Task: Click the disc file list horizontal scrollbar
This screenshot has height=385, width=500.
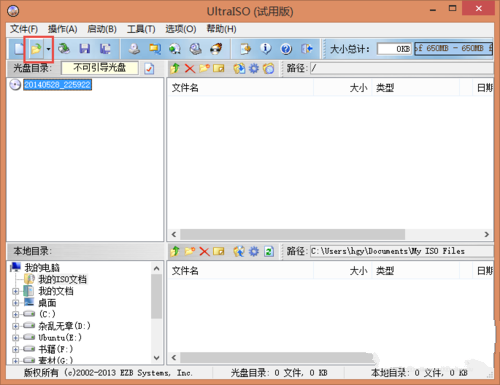Action: click(293, 234)
